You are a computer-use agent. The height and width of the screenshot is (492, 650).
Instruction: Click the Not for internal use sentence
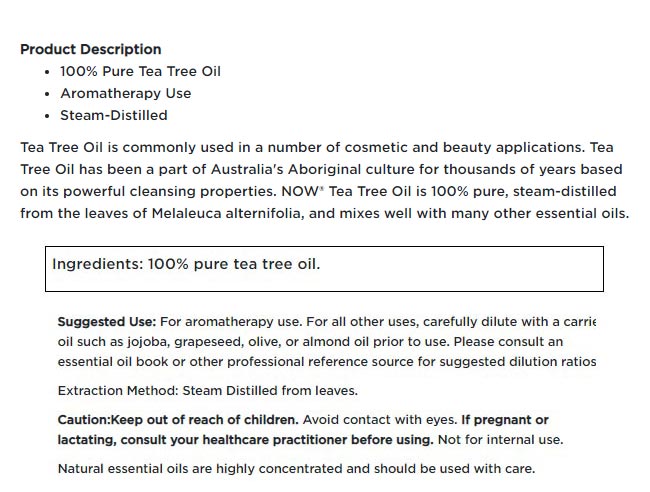pyautogui.click(x=500, y=440)
